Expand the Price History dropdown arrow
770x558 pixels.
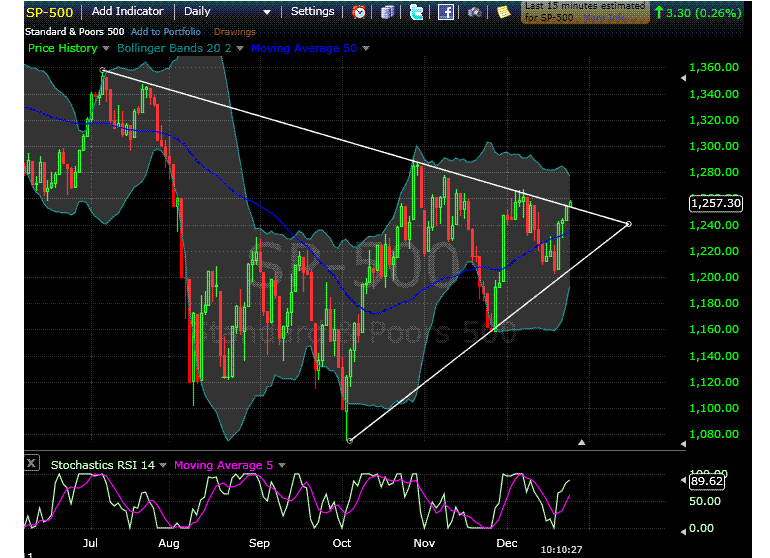click(x=106, y=49)
